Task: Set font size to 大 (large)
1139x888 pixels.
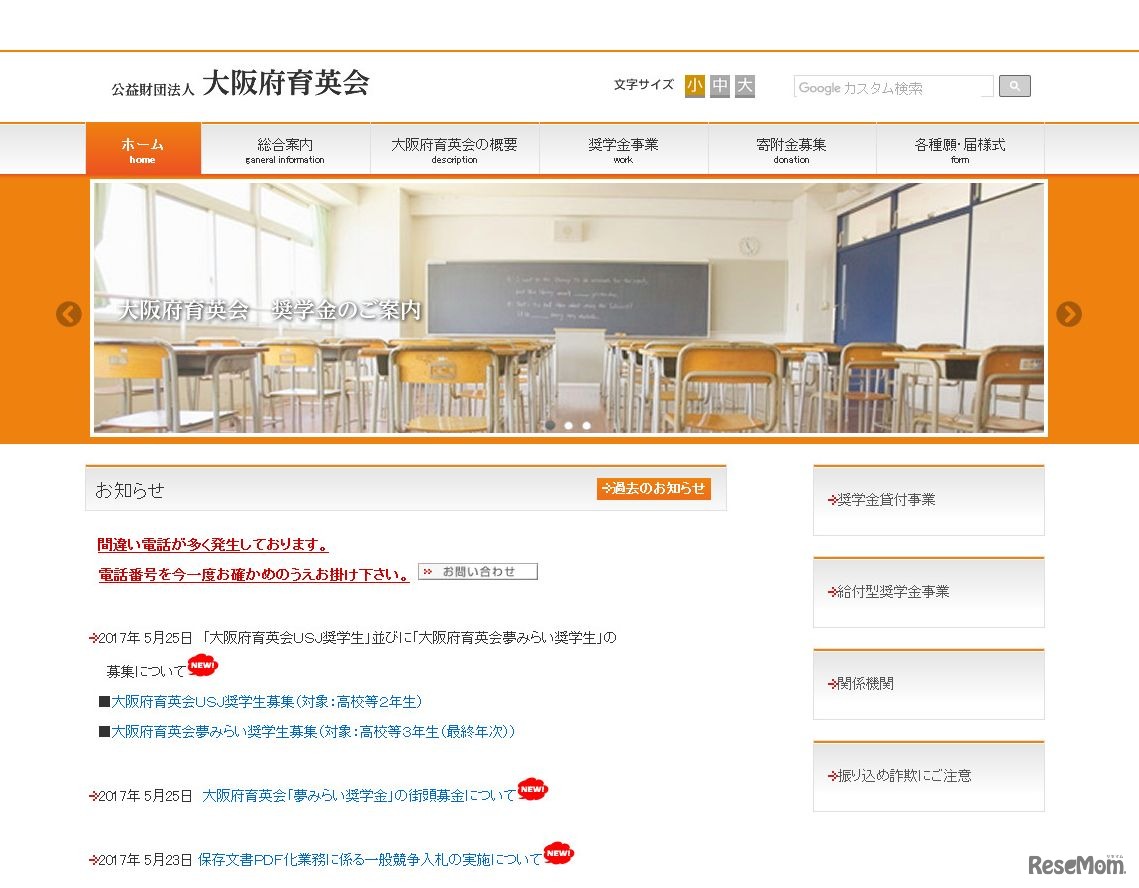Action: [742, 86]
